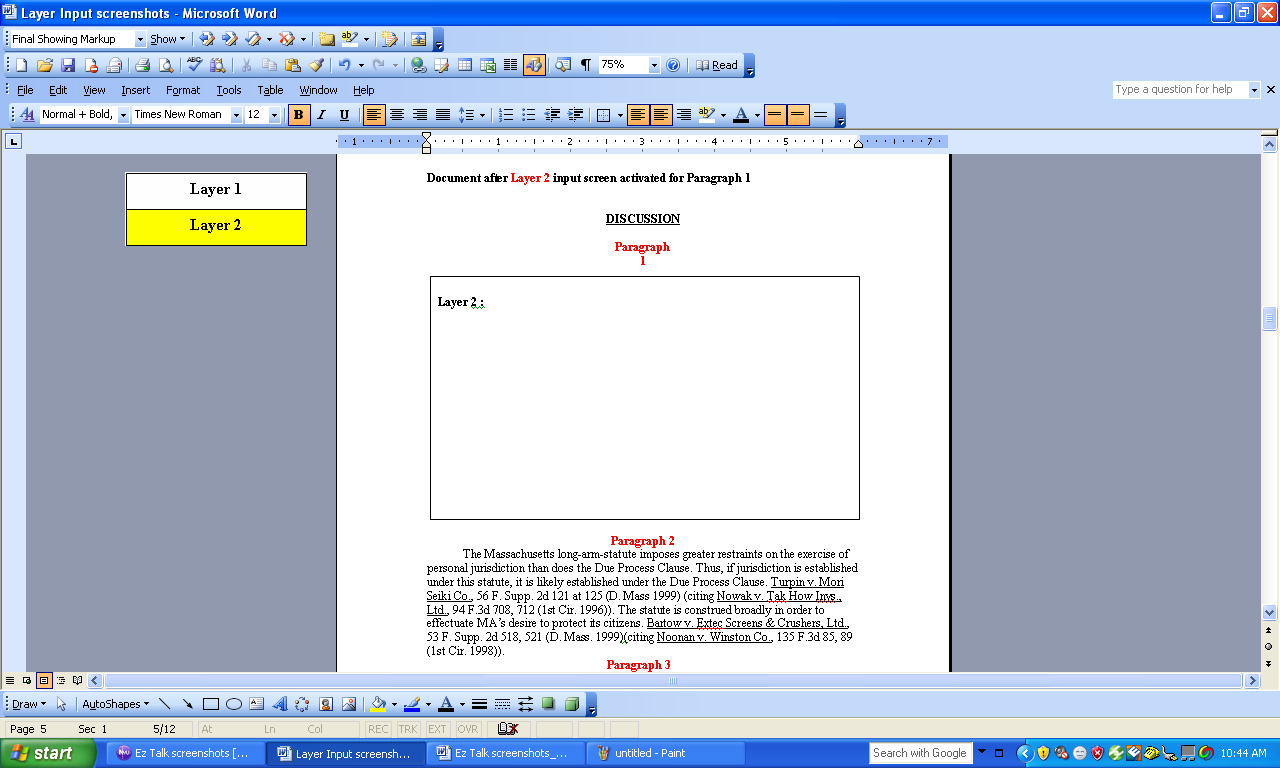Click the Read button

(x=717, y=65)
